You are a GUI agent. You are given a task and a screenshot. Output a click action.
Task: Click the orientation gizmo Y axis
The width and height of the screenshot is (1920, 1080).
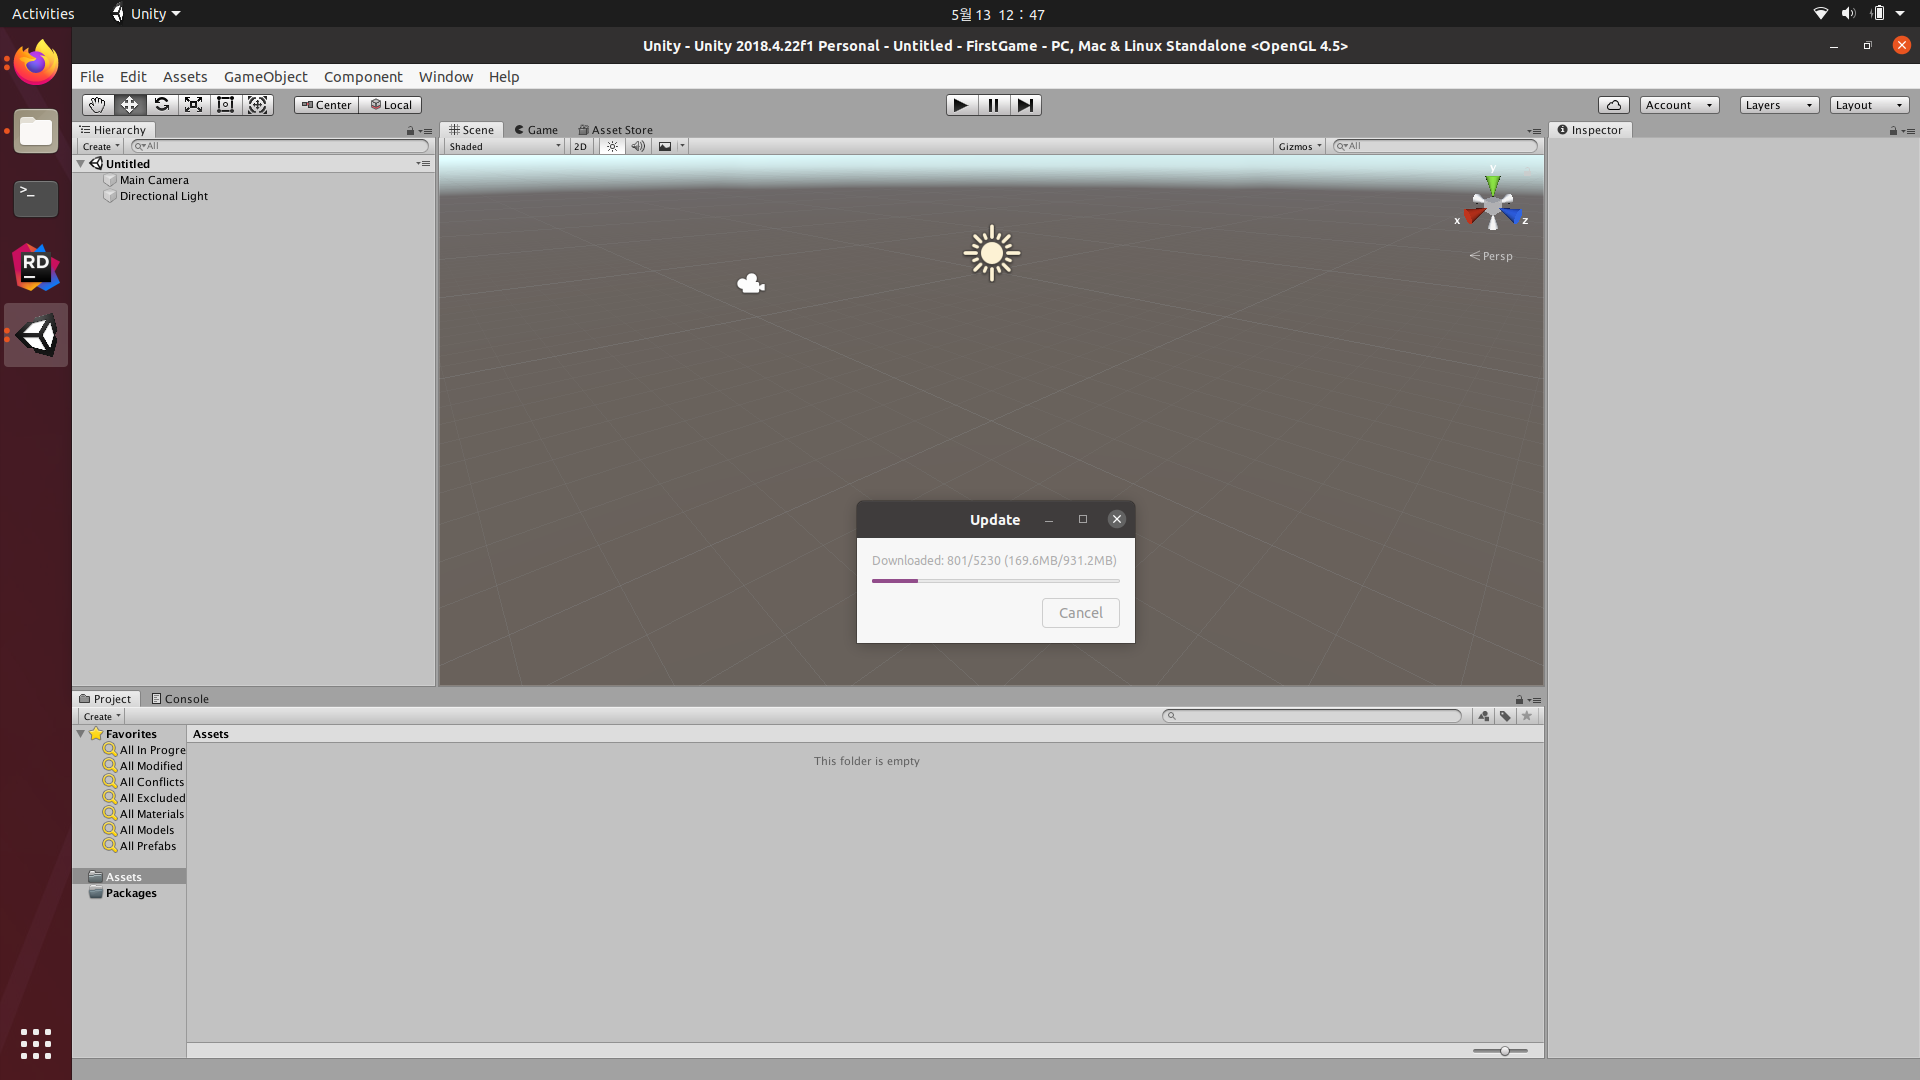pyautogui.click(x=1492, y=183)
